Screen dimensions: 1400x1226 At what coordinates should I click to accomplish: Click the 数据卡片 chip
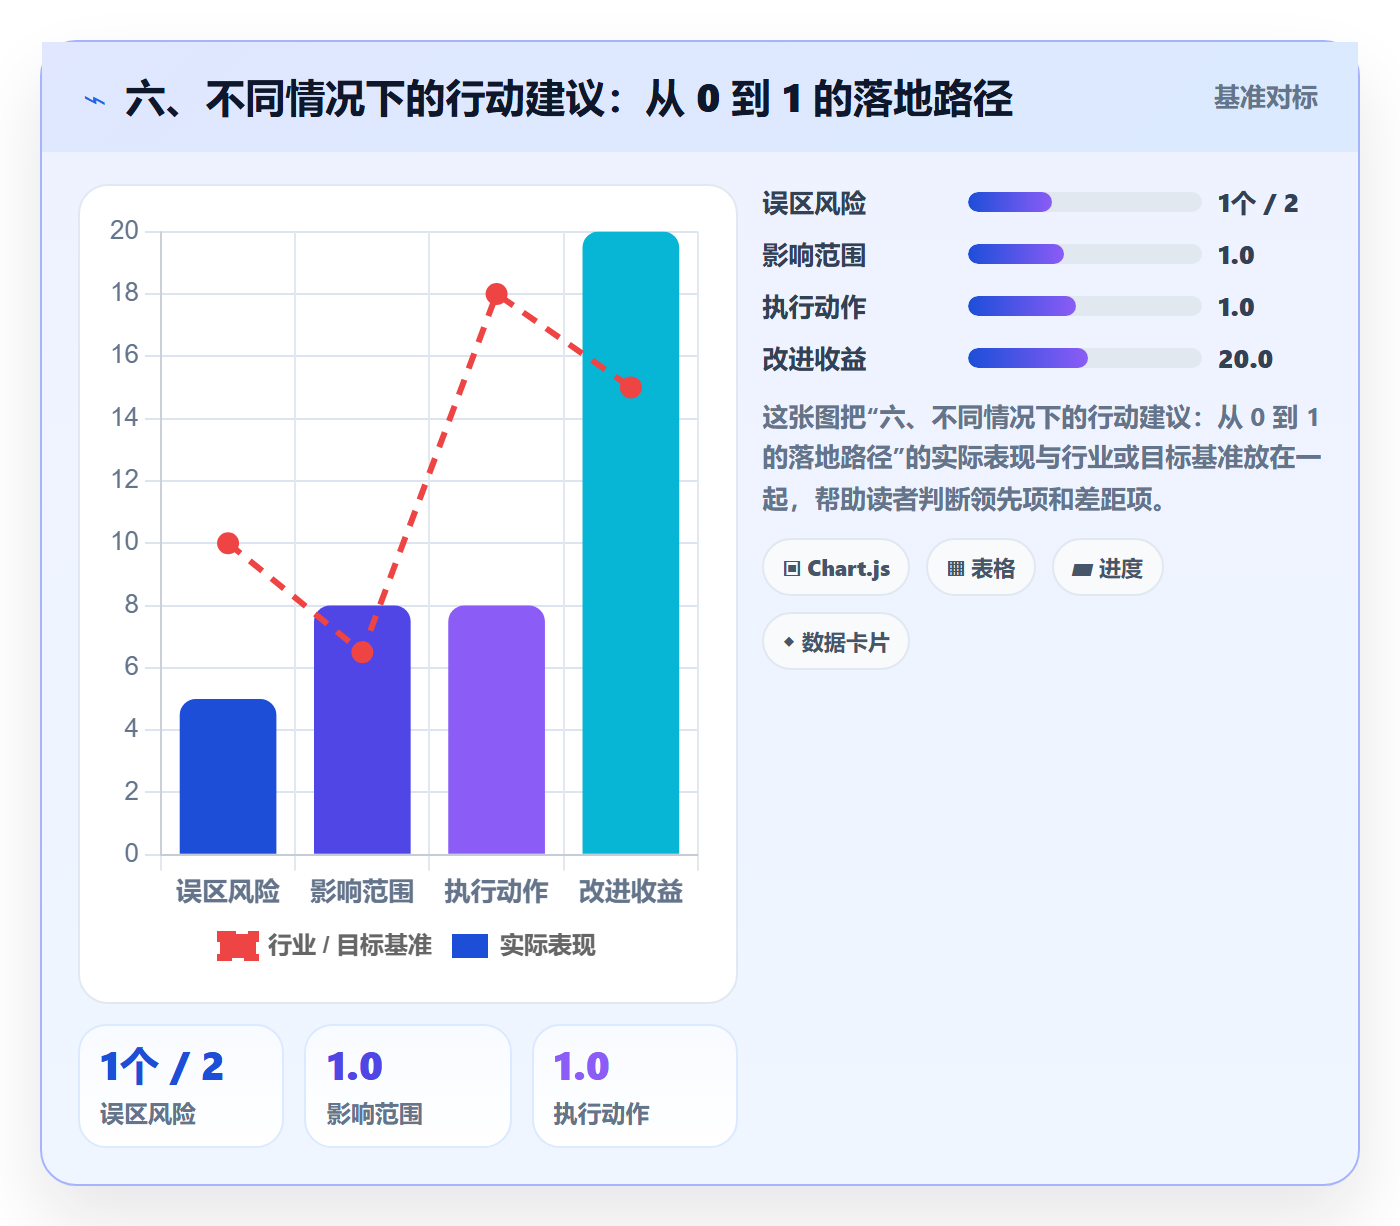pos(836,642)
